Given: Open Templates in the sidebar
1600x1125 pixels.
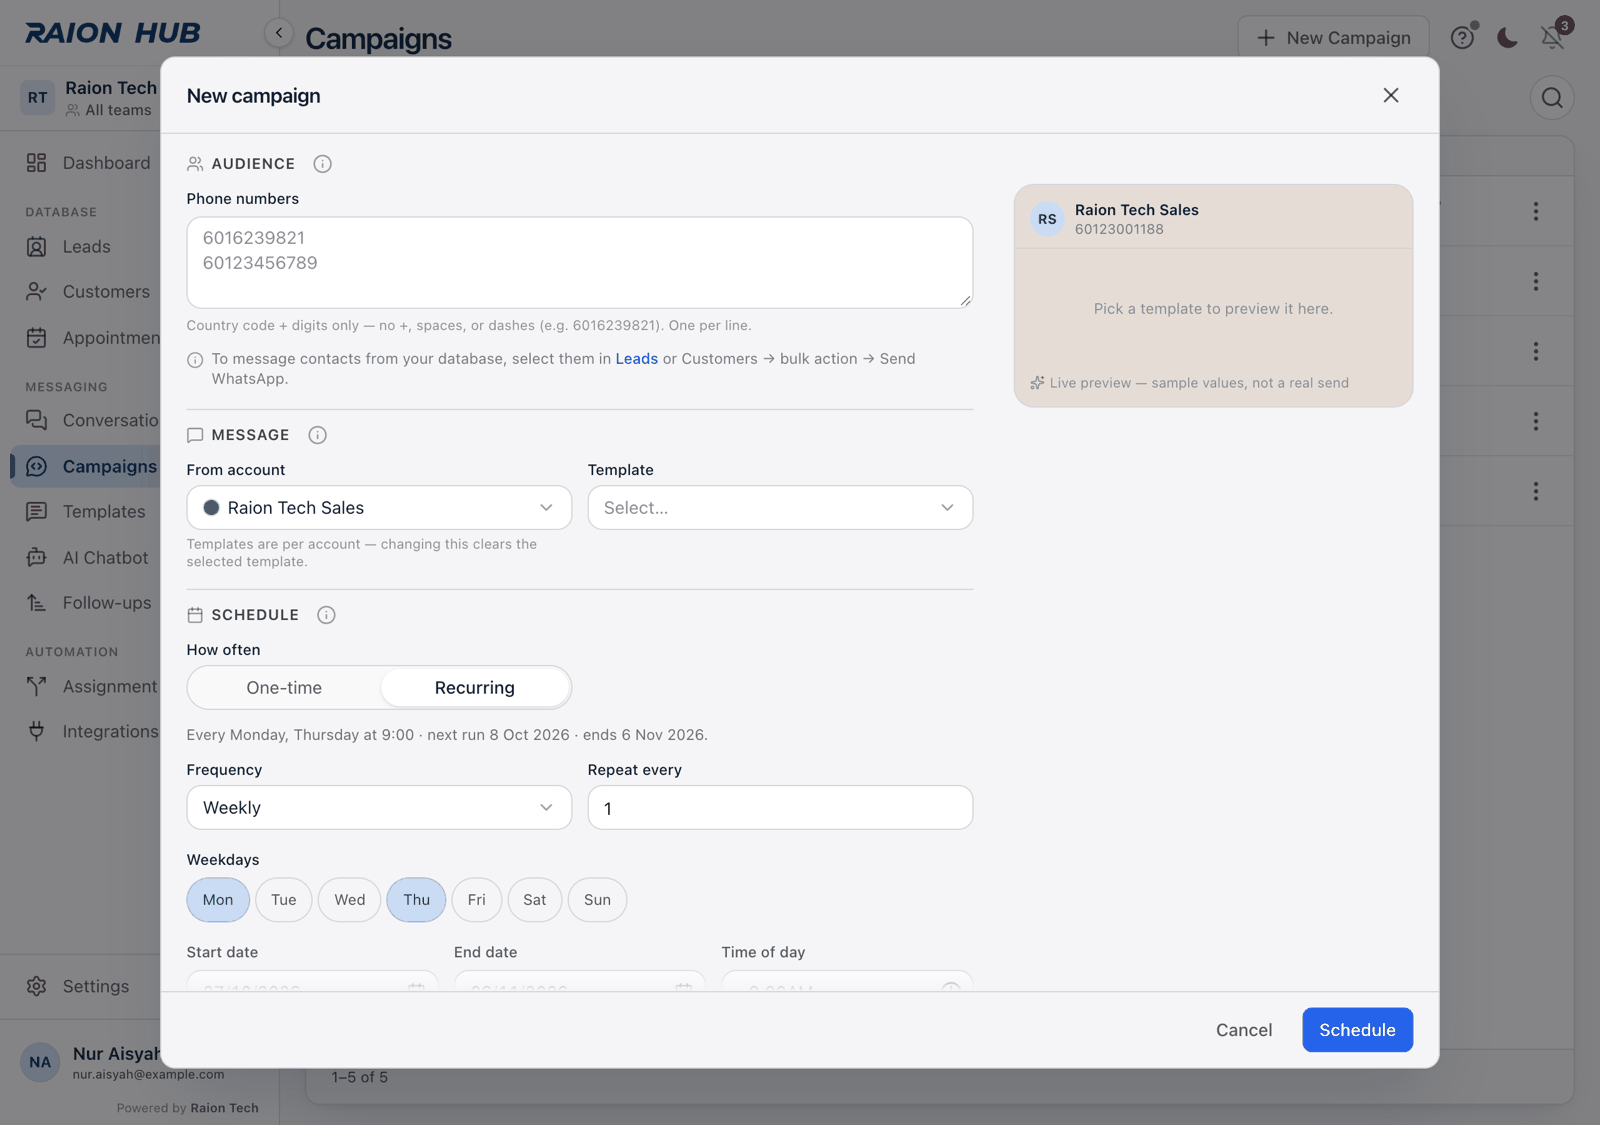Looking at the screenshot, I should tap(86, 512).
